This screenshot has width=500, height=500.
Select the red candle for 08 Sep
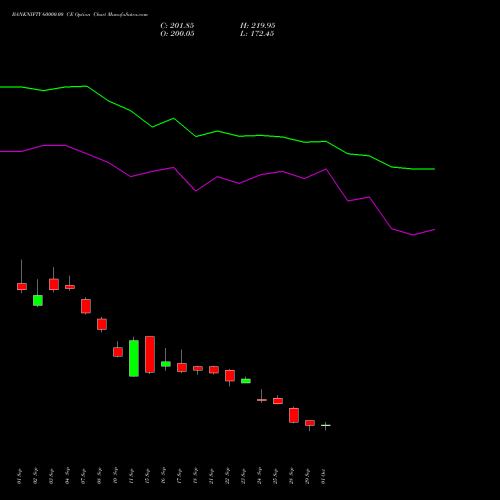102,324
